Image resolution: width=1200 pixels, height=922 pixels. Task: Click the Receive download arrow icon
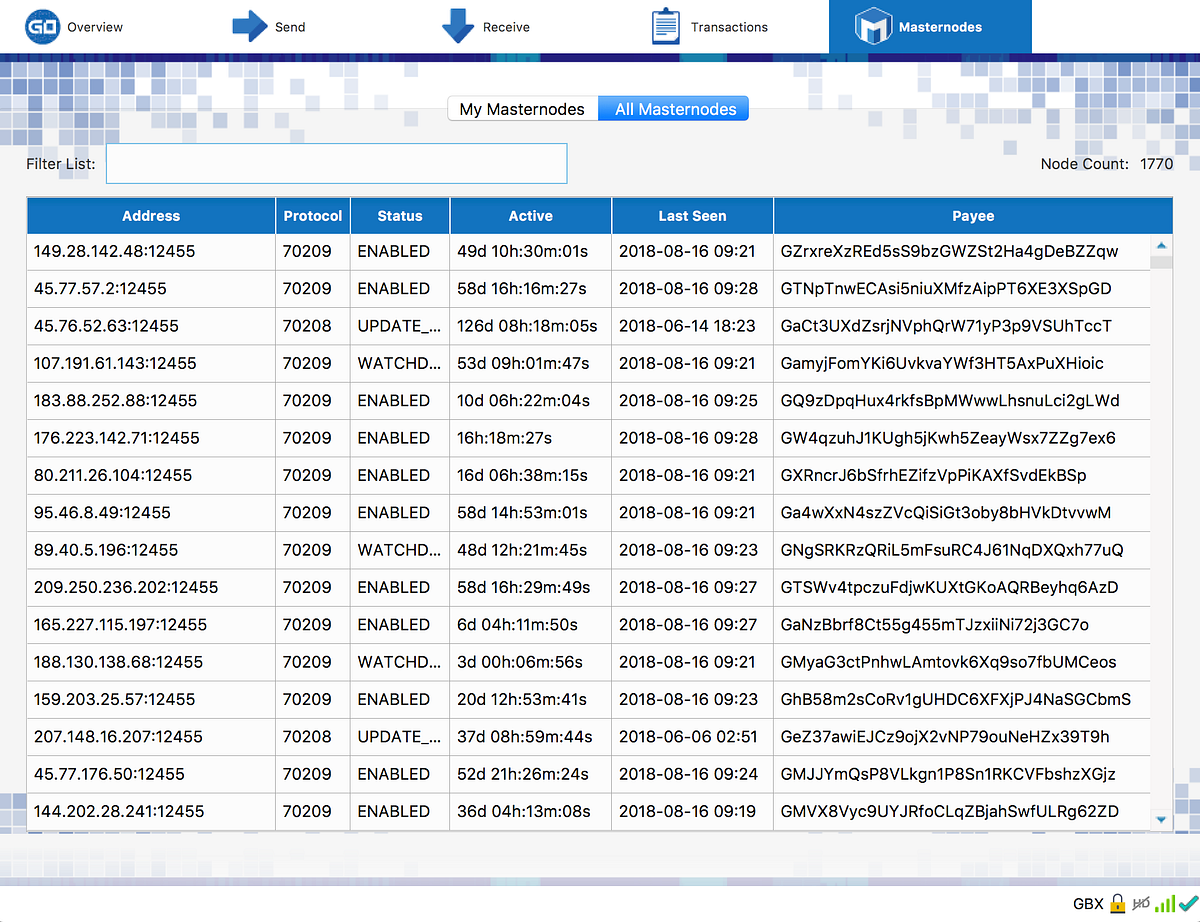coord(455,25)
